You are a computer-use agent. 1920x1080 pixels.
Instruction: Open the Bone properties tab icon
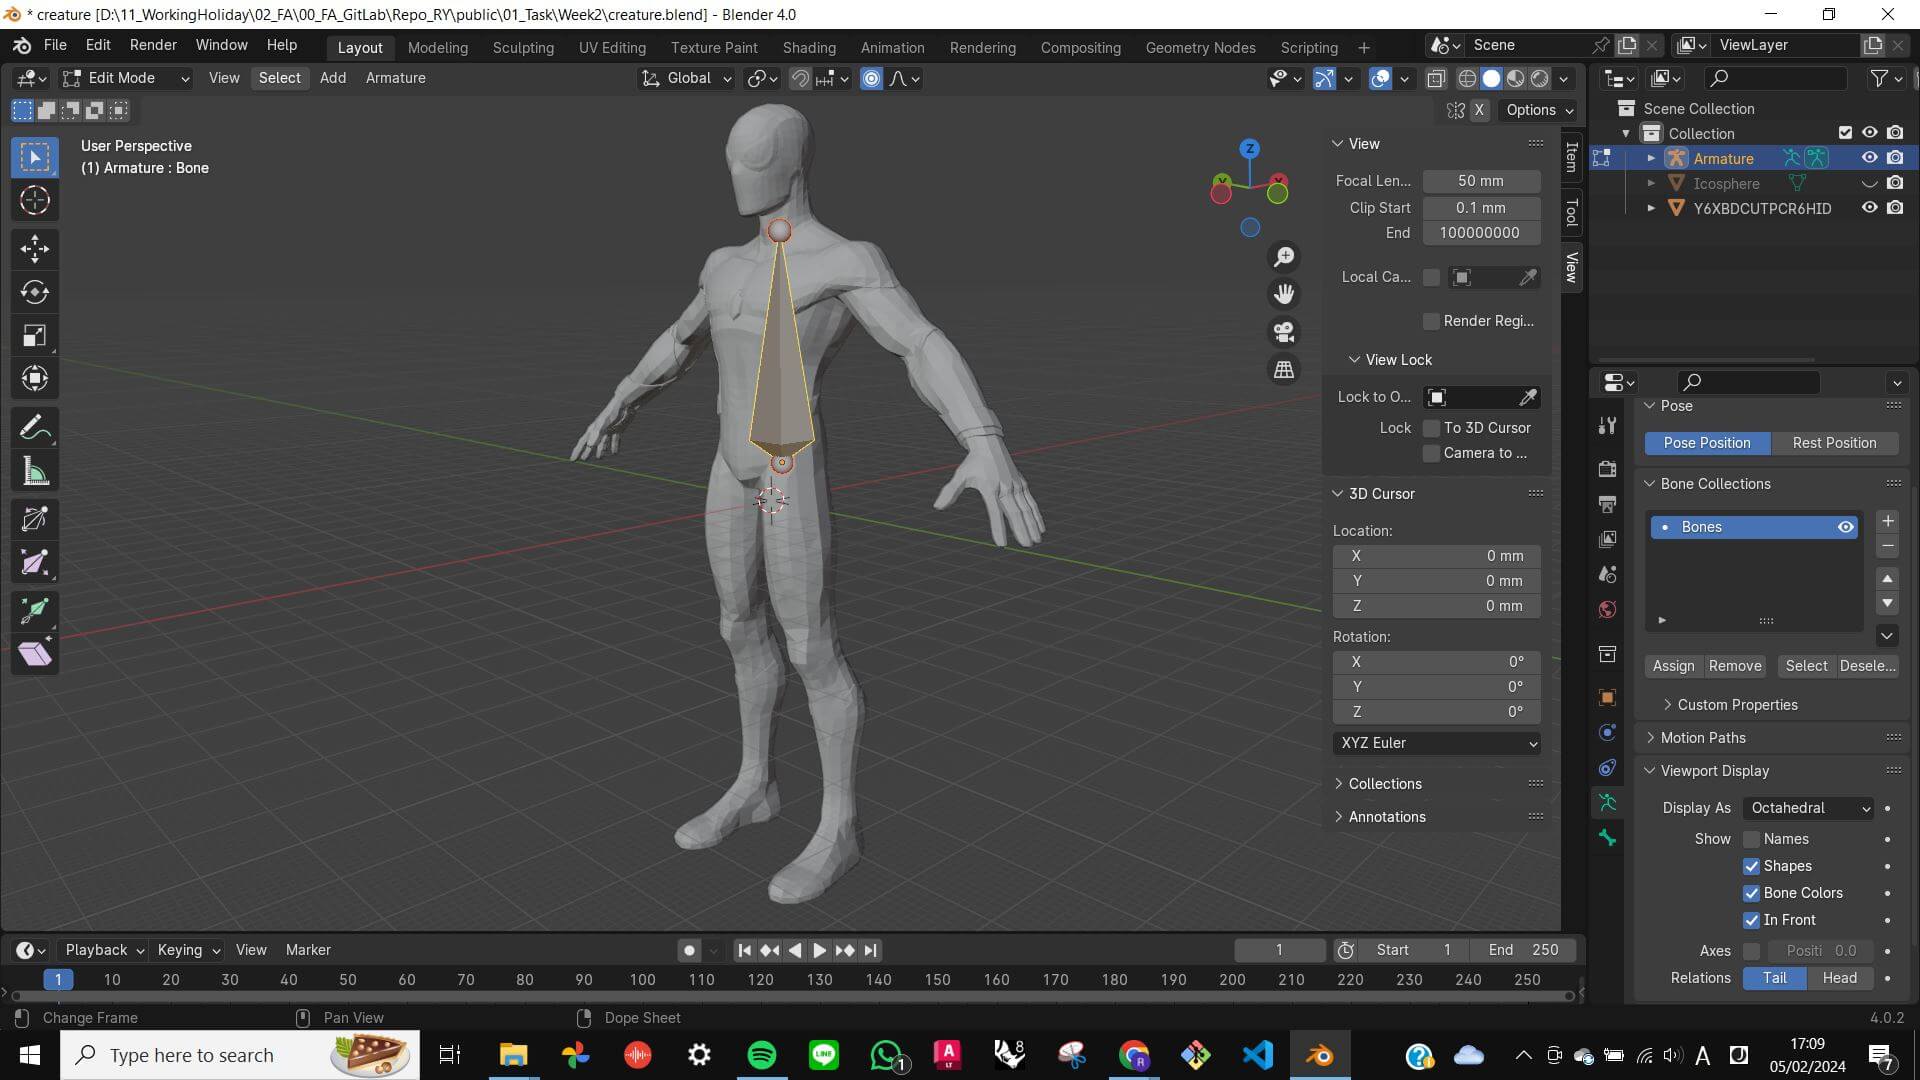(1607, 838)
